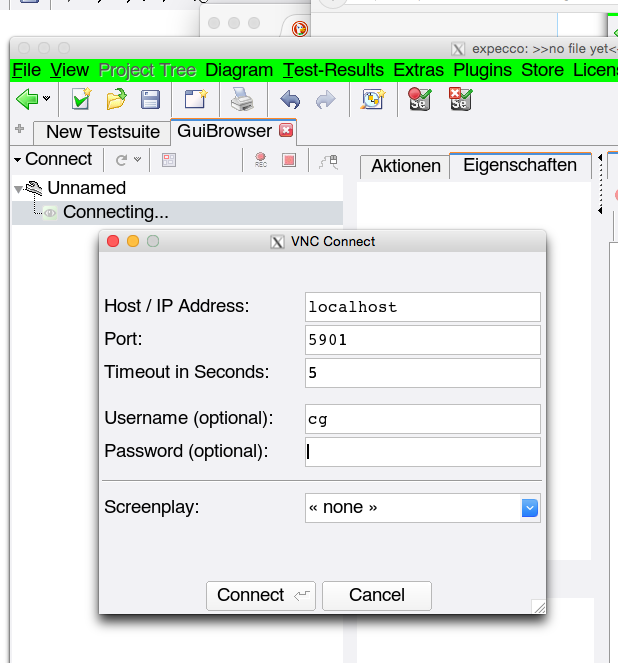Viewport: 618px width, 663px height.
Task: Switch to the New Testsuite tab
Action: (x=102, y=132)
